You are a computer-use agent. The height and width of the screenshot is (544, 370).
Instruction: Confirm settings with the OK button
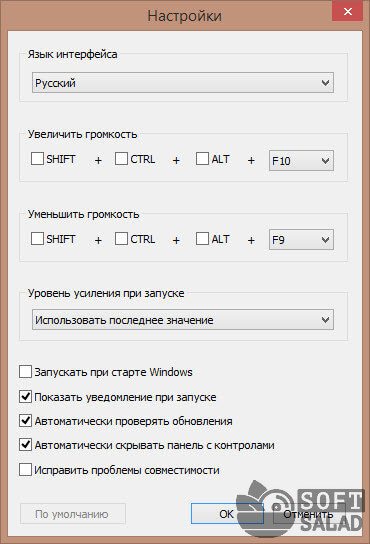[x=227, y=514]
